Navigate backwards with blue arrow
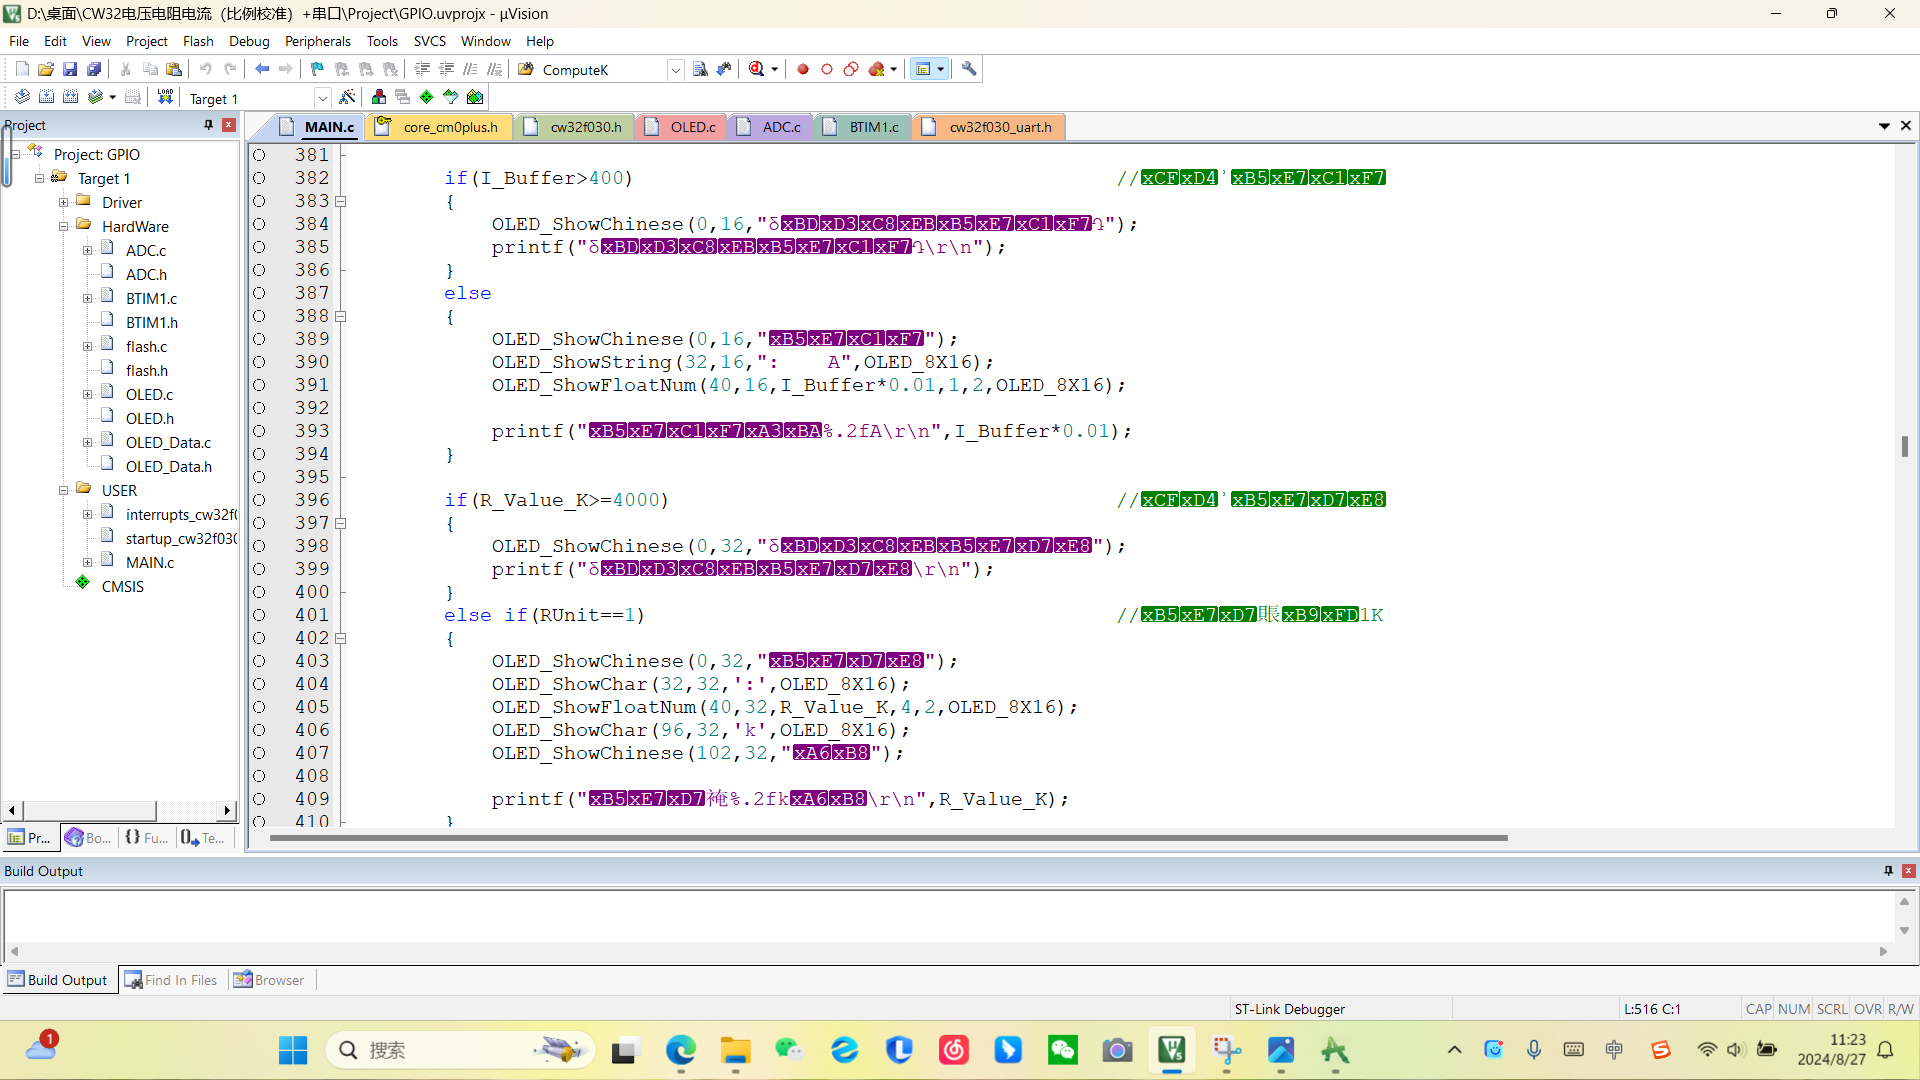The width and height of the screenshot is (1920, 1080). tap(262, 69)
